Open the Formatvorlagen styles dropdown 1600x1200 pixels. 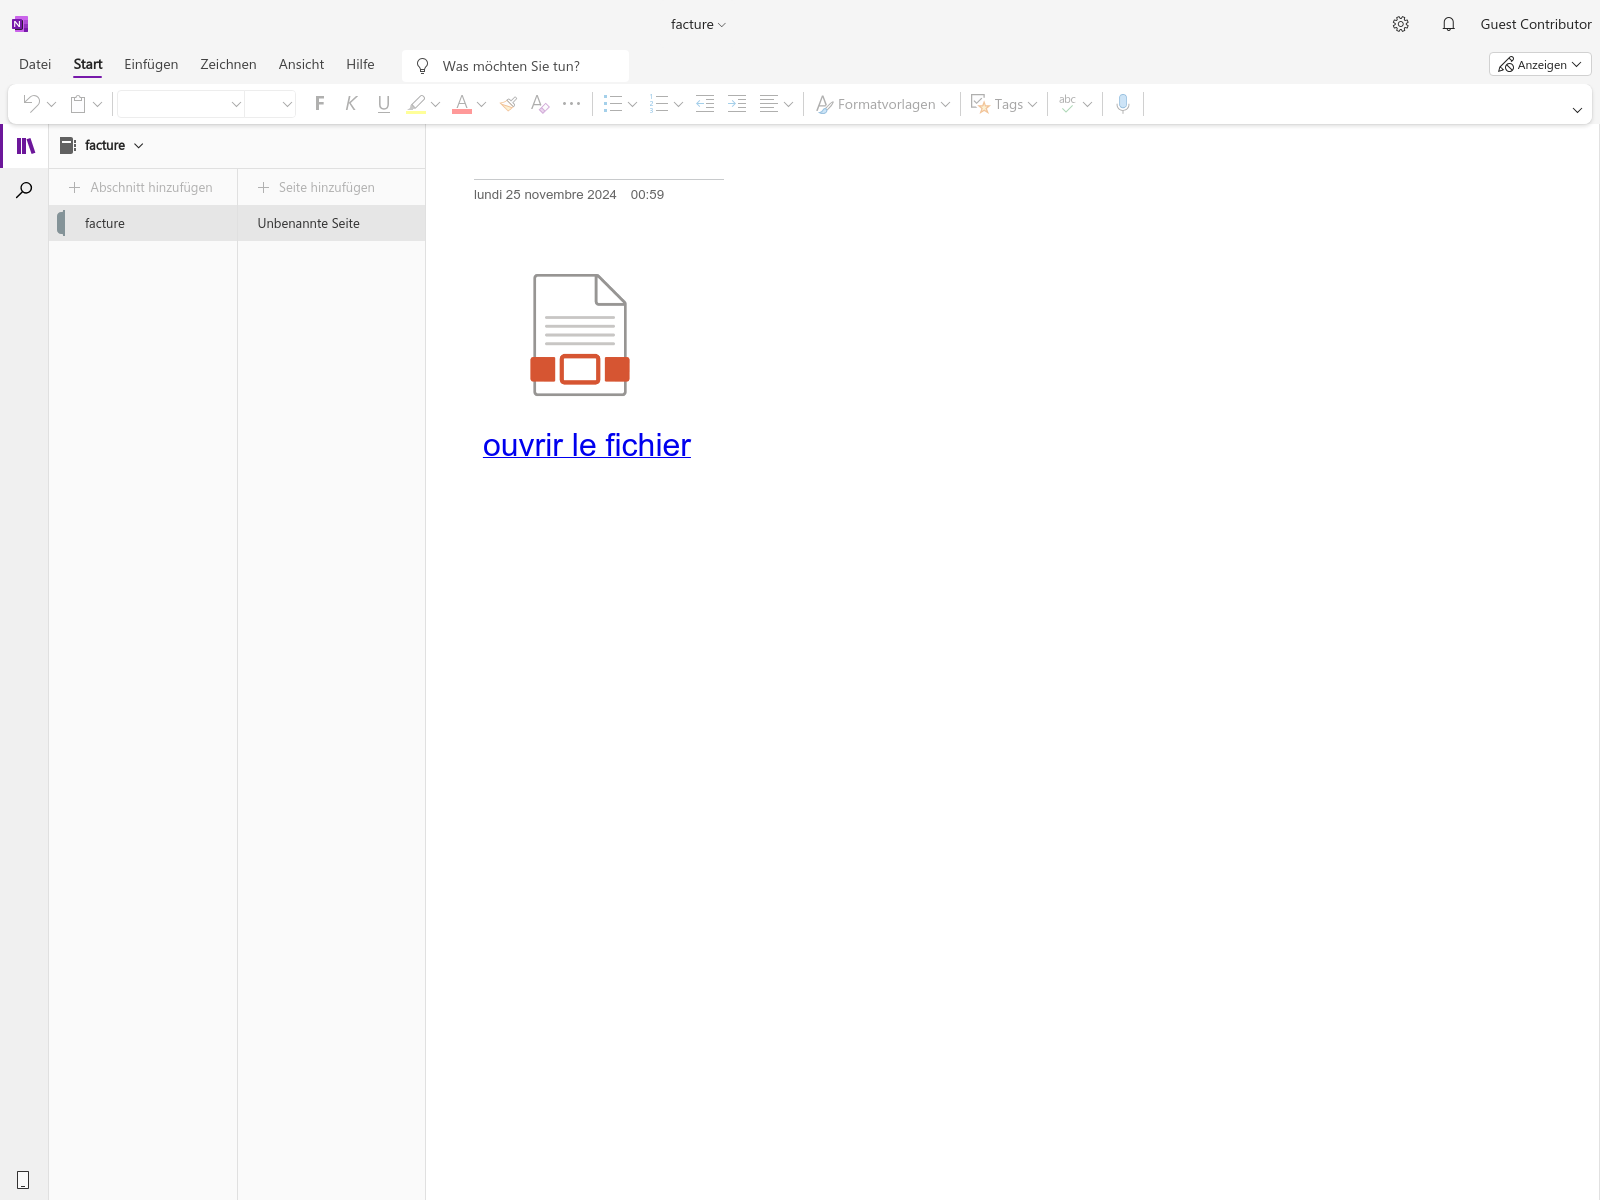(882, 104)
